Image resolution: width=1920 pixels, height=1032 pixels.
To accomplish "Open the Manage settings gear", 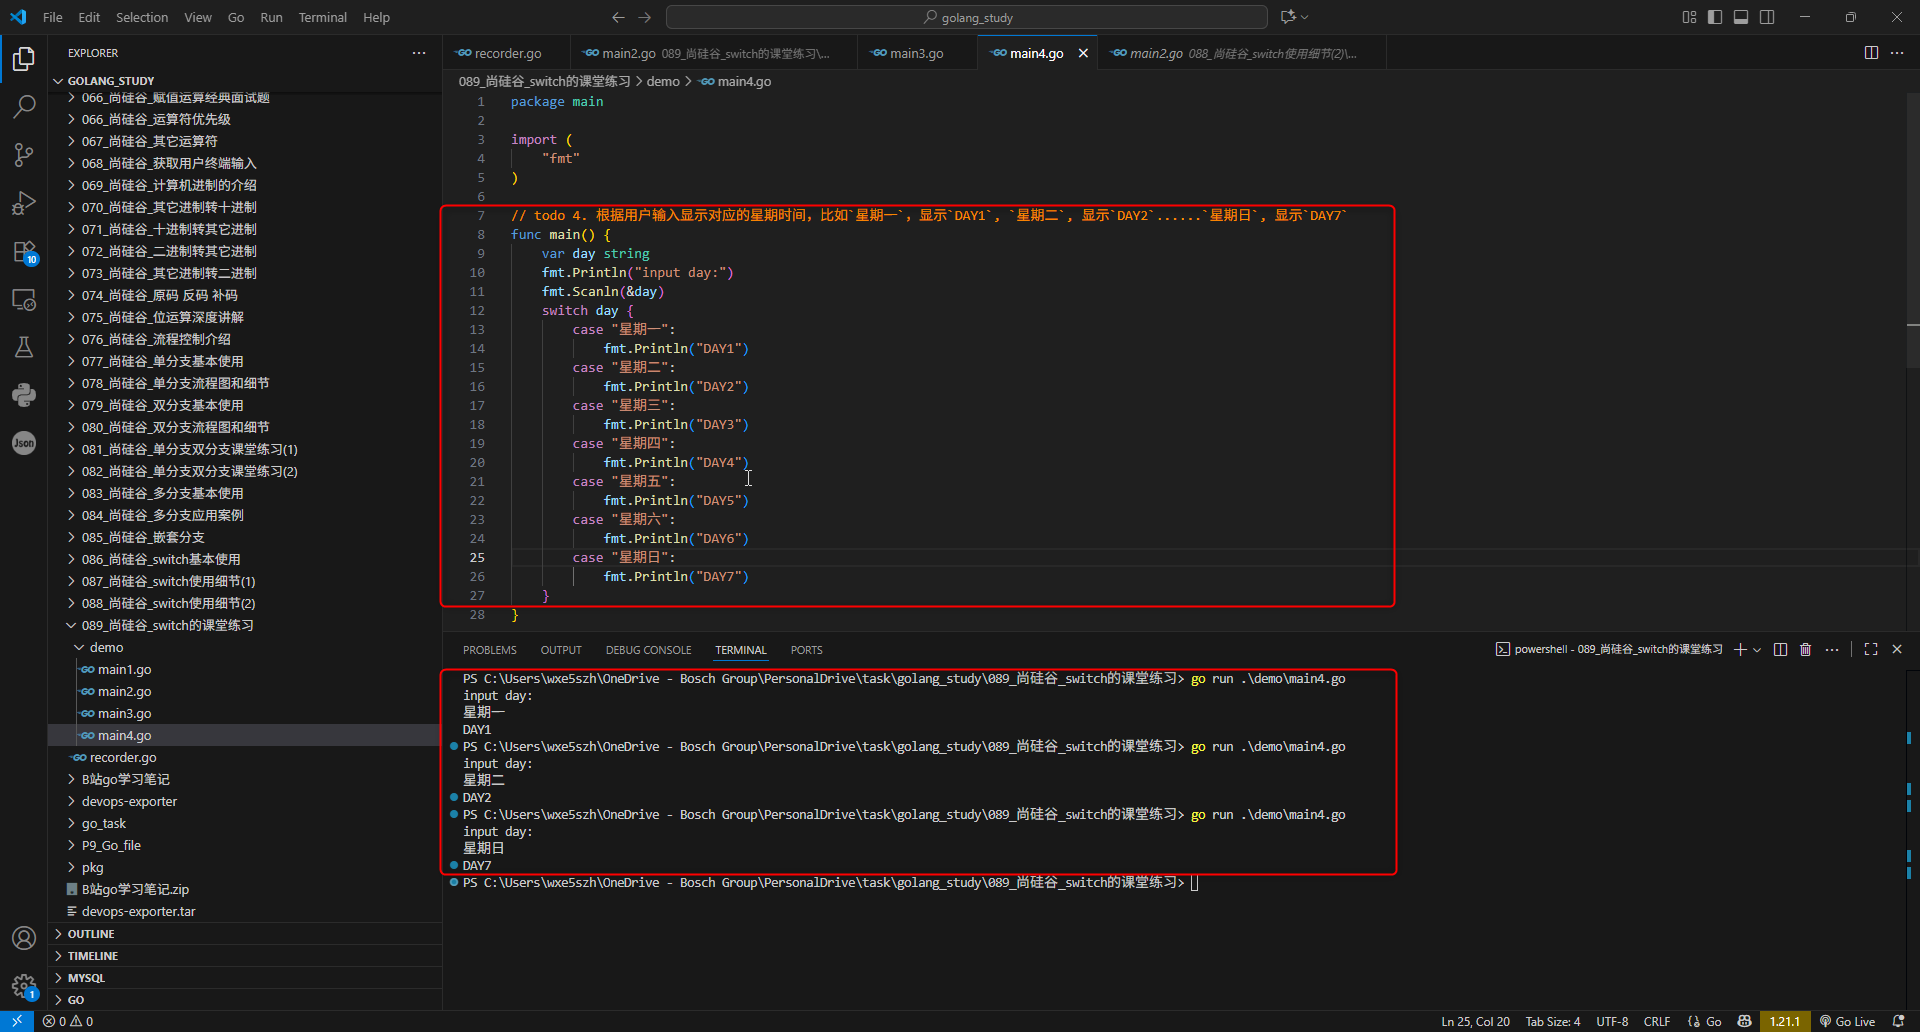I will [24, 986].
